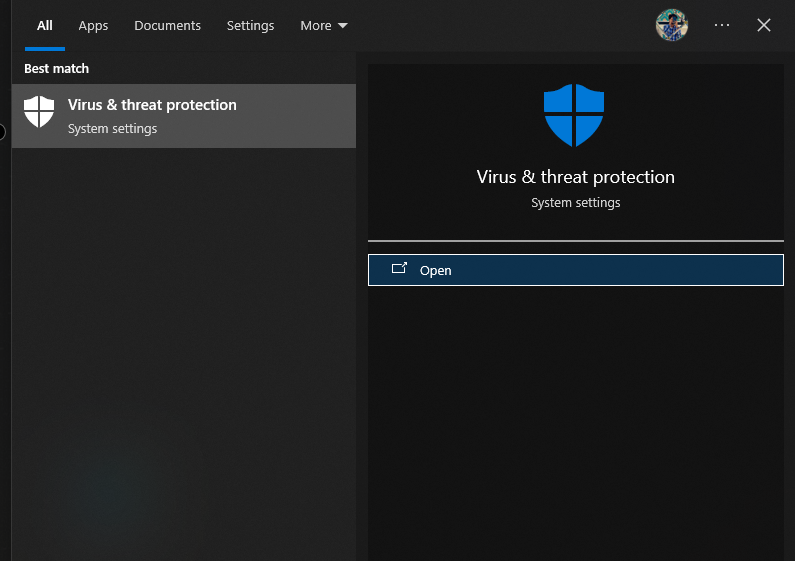Image resolution: width=795 pixels, height=561 pixels.
Task: Expand the More dropdown
Action: click(323, 25)
